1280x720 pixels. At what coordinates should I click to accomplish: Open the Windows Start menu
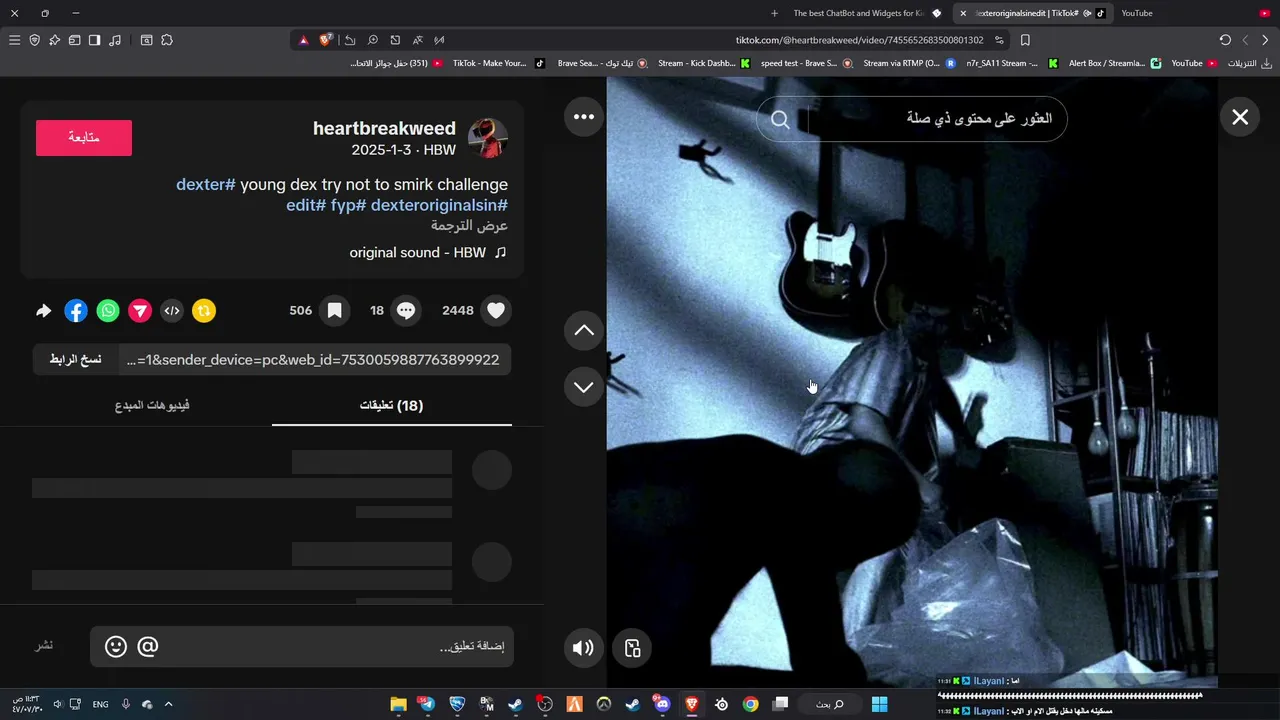click(880, 704)
